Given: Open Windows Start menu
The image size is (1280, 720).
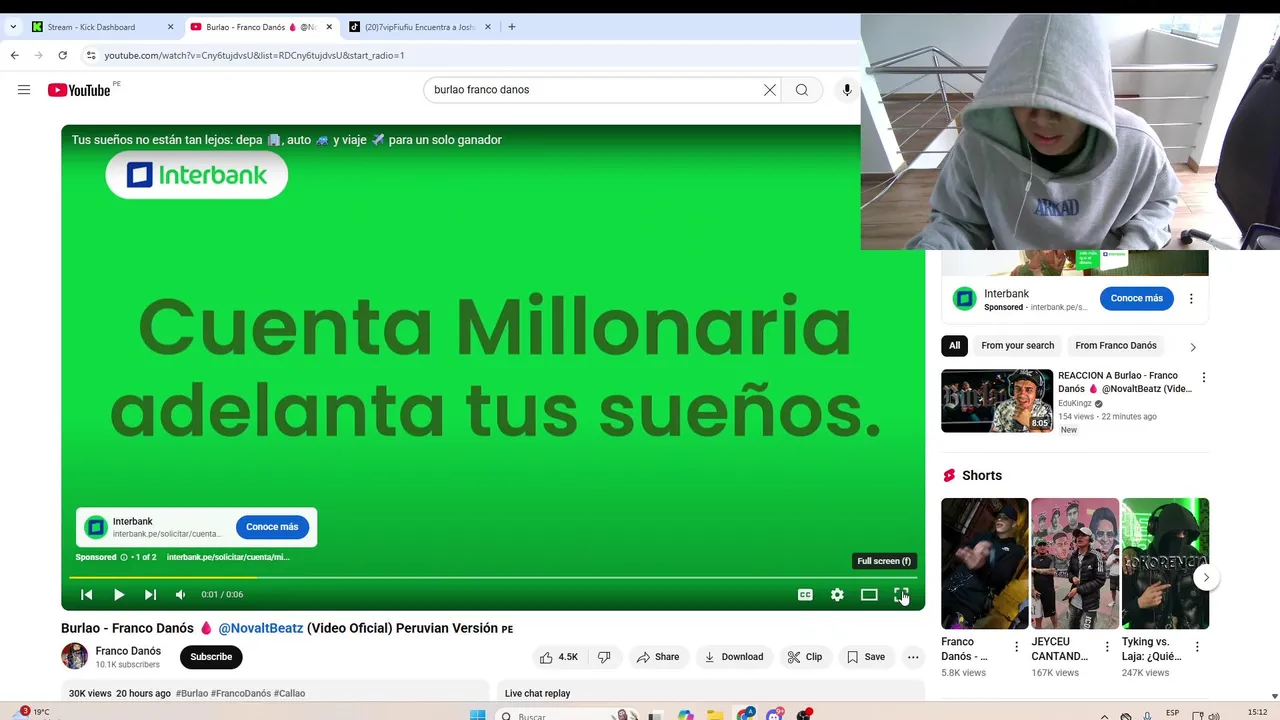Looking at the screenshot, I should pyautogui.click(x=477, y=715).
